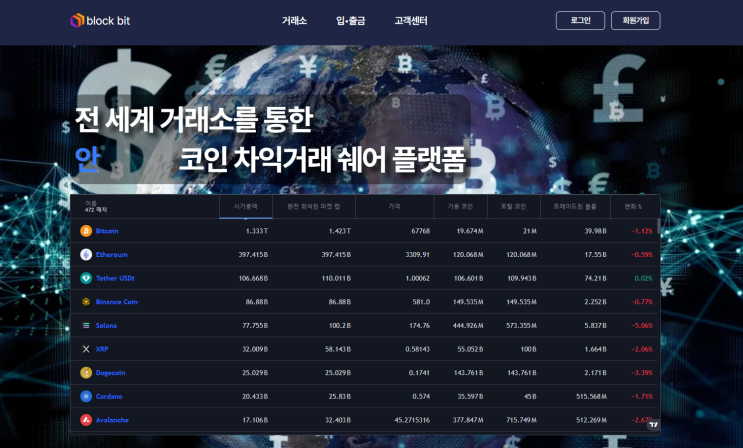Select Binance Coin price 581.0
This screenshot has width=743, height=448.
[421, 302]
